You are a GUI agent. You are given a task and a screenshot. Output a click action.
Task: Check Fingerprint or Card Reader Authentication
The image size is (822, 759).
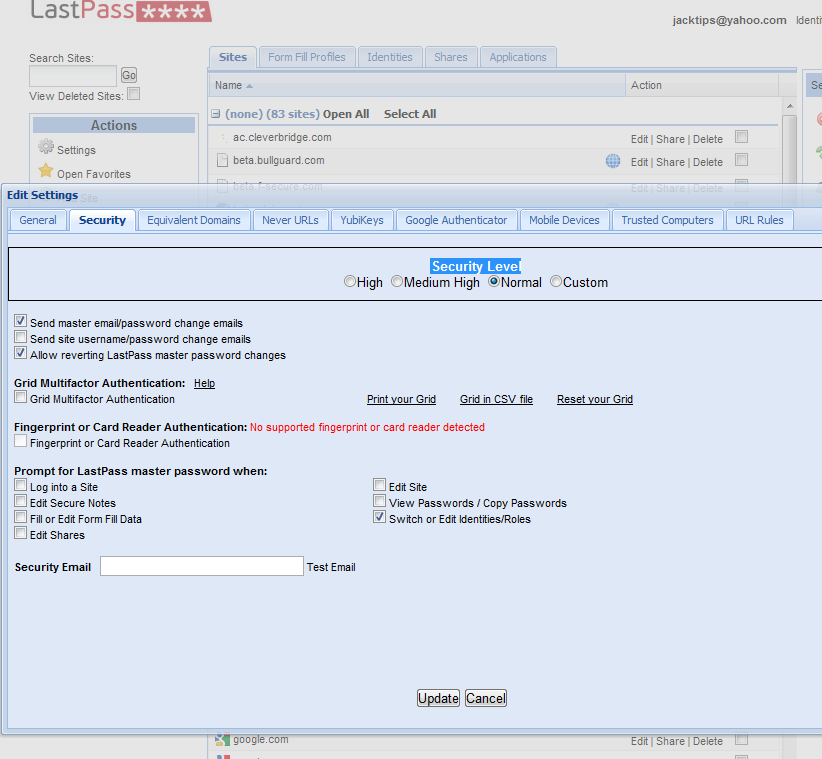pyautogui.click(x=20, y=441)
